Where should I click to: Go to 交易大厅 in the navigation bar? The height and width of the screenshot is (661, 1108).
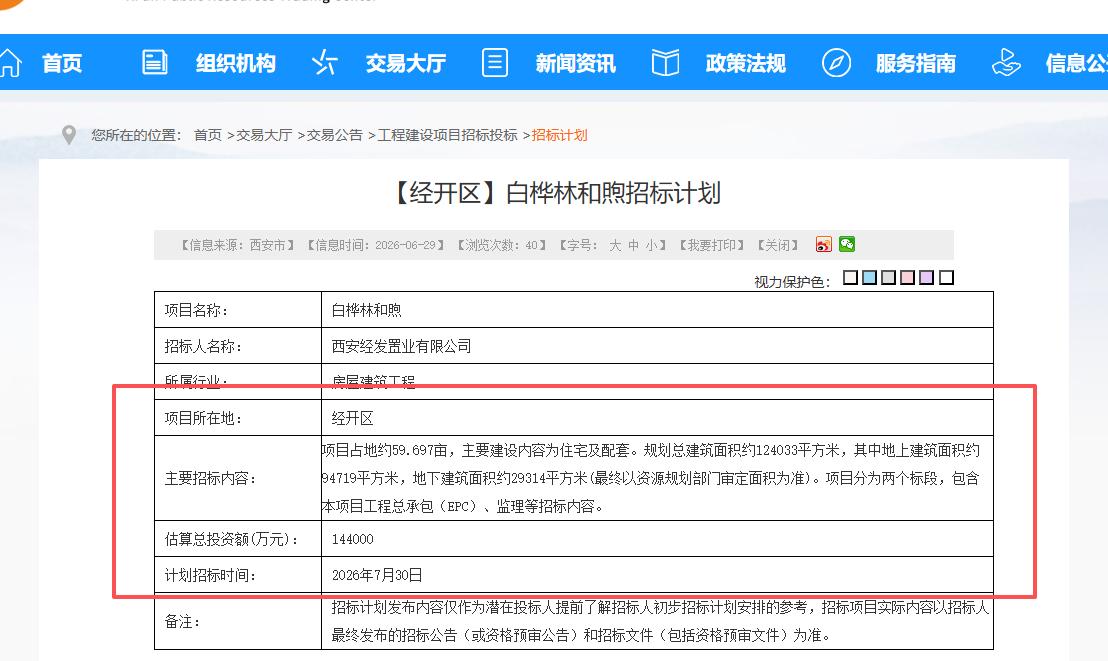(x=406, y=63)
